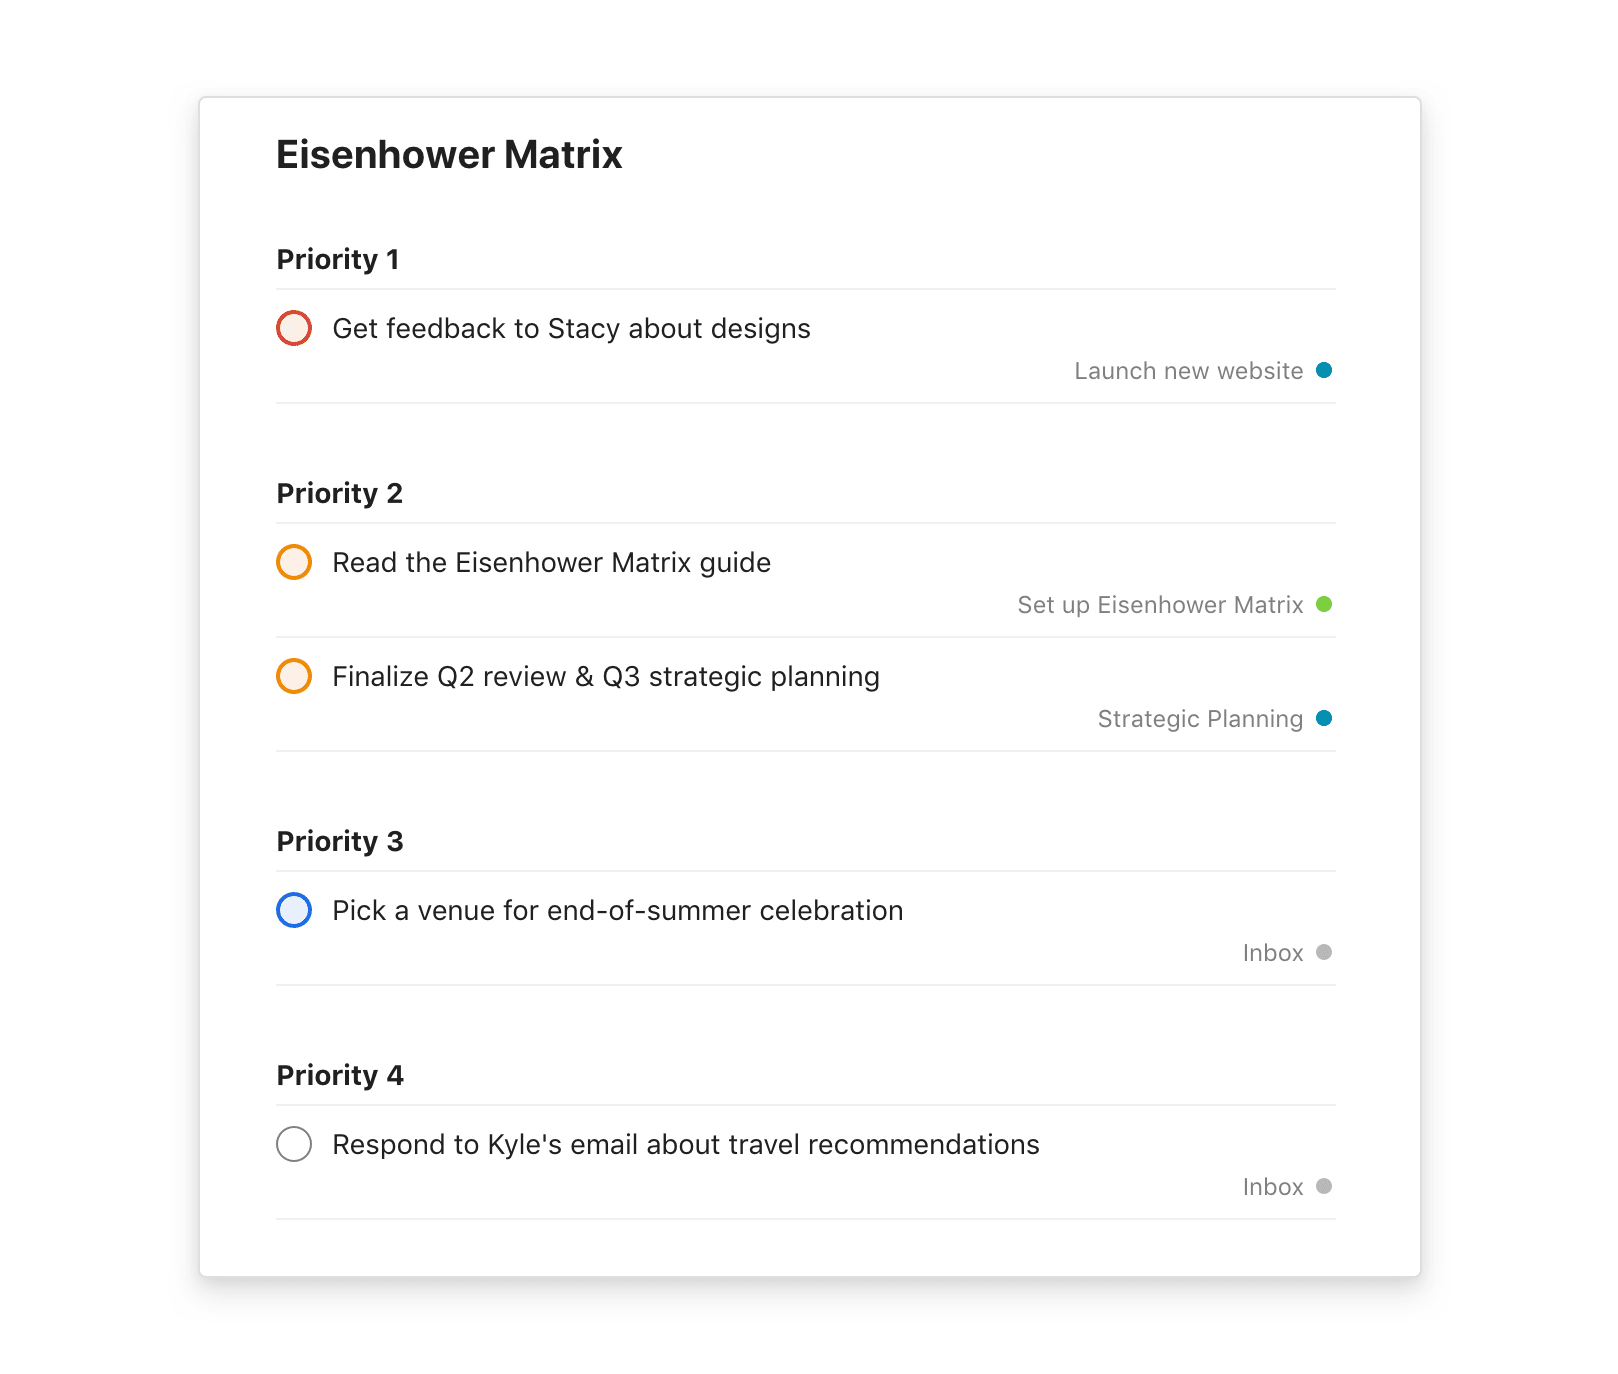Viewport: 1618px width, 1374px height.
Task: Click the green dot beside Set up Eisenhower Matrix
Action: click(1324, 604)
